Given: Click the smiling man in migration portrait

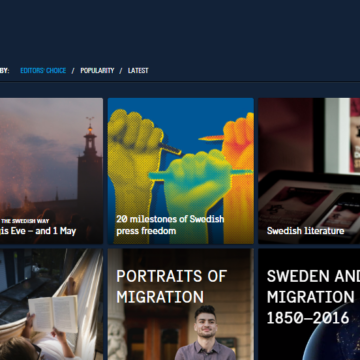Looking at the screenshot, I should click(x=206, y=333).
